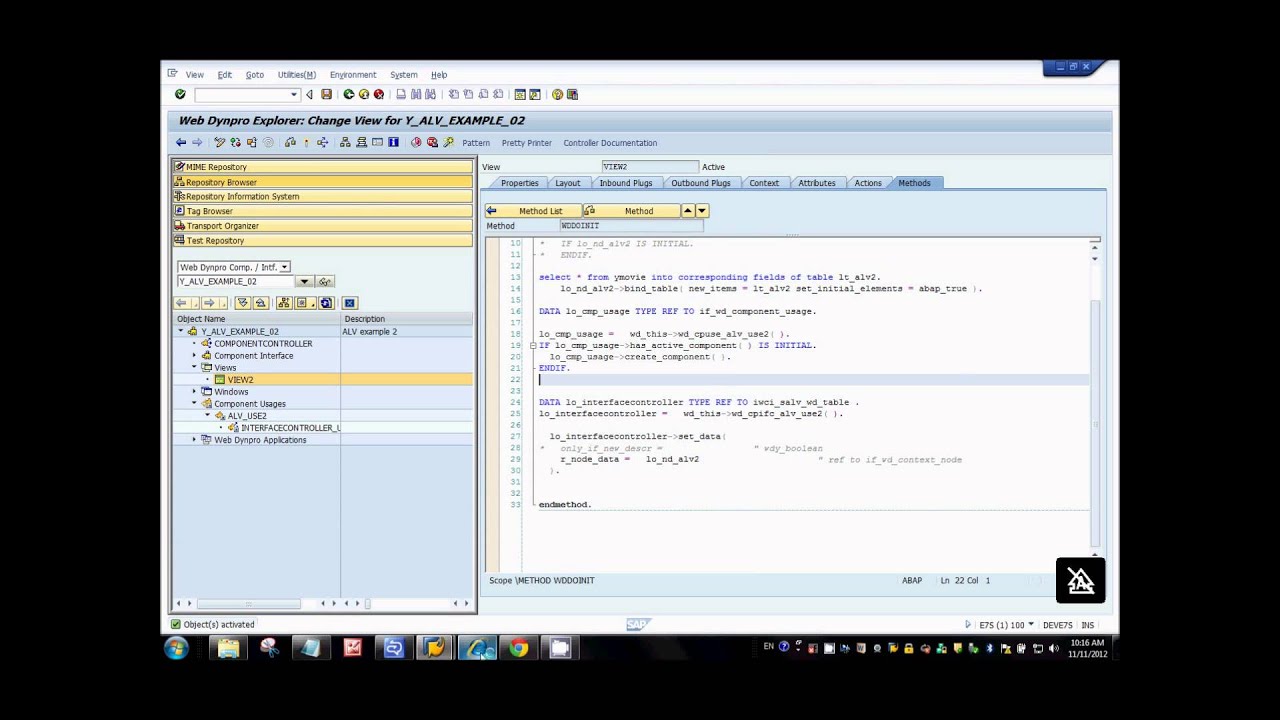Switch to the Actions tab

point(868,183)
